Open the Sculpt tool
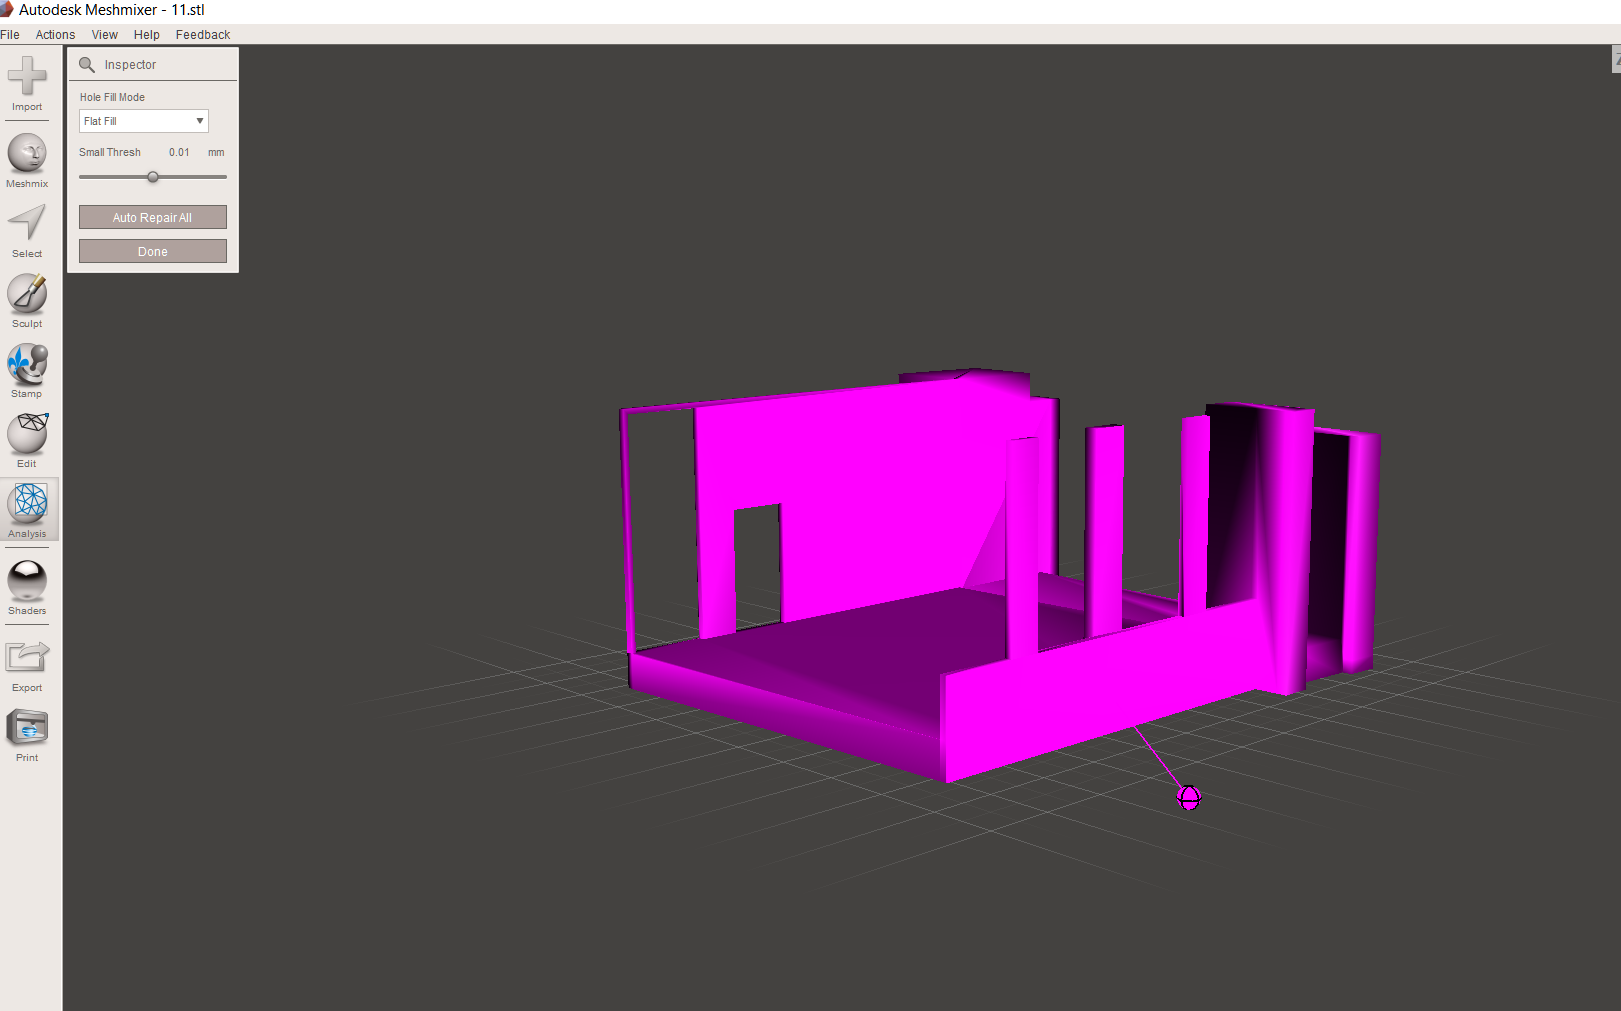The image size is (1621, 1011). [x=27, y=300]
